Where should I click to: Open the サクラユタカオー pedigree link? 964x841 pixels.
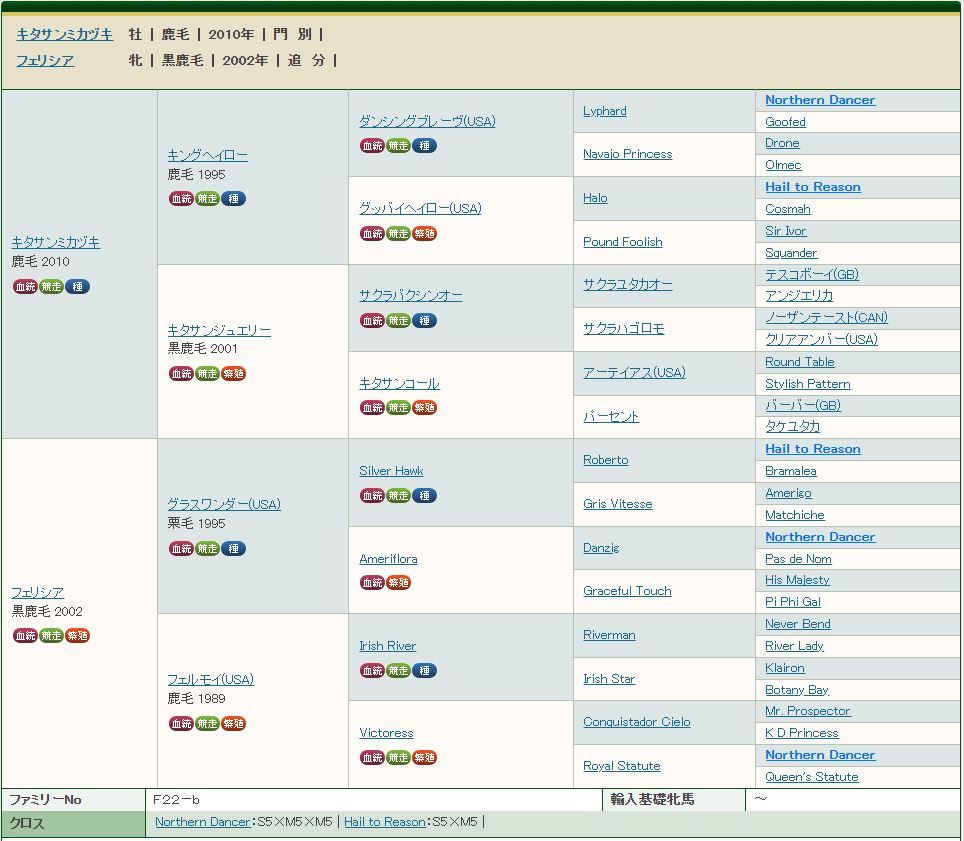pyautogui.click(x=628, y=285)
